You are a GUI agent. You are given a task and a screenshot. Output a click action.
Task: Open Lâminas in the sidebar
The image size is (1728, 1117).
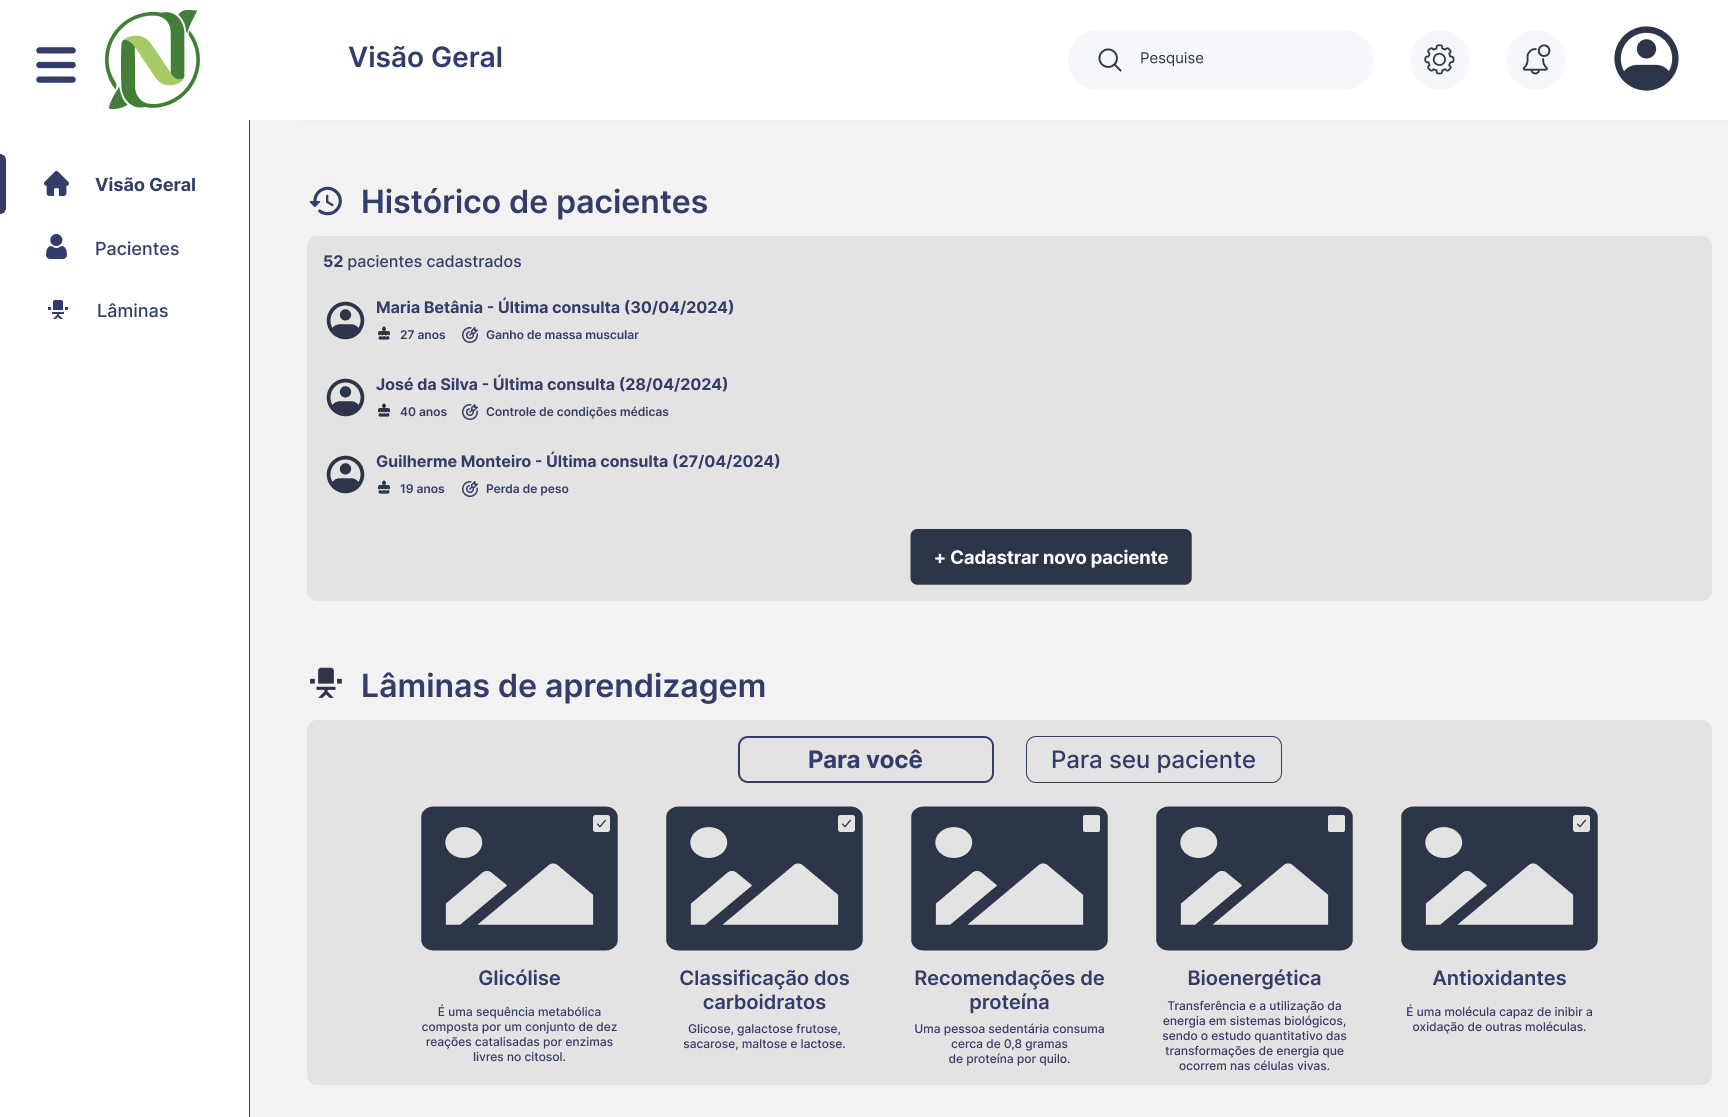(132, 311)
